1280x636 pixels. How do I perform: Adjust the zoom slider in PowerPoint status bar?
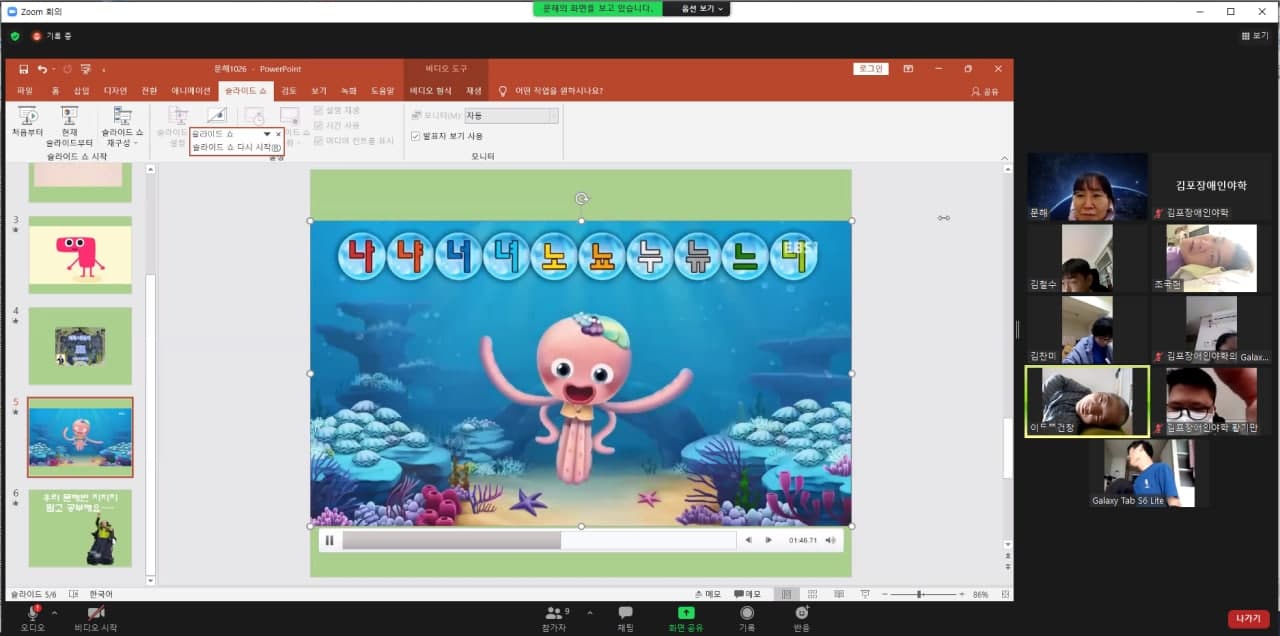click(x=920, y=594)
